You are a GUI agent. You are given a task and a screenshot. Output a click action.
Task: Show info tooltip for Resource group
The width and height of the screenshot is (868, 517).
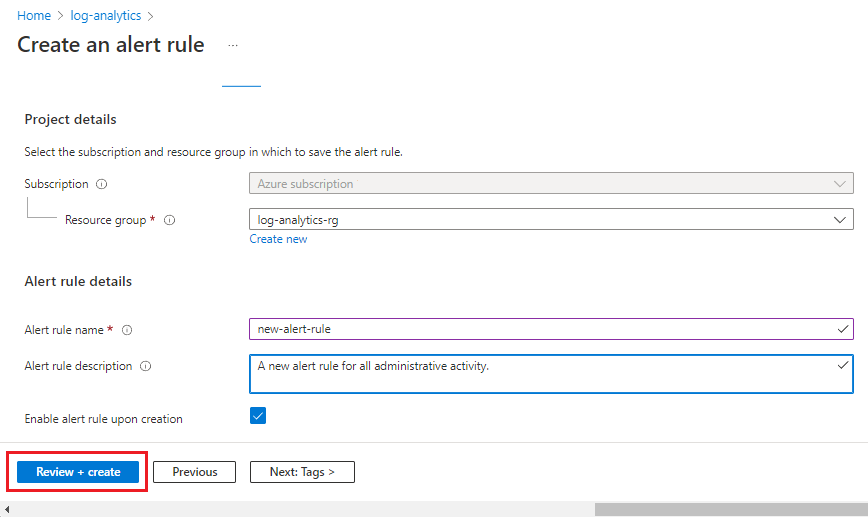[169, 220]
